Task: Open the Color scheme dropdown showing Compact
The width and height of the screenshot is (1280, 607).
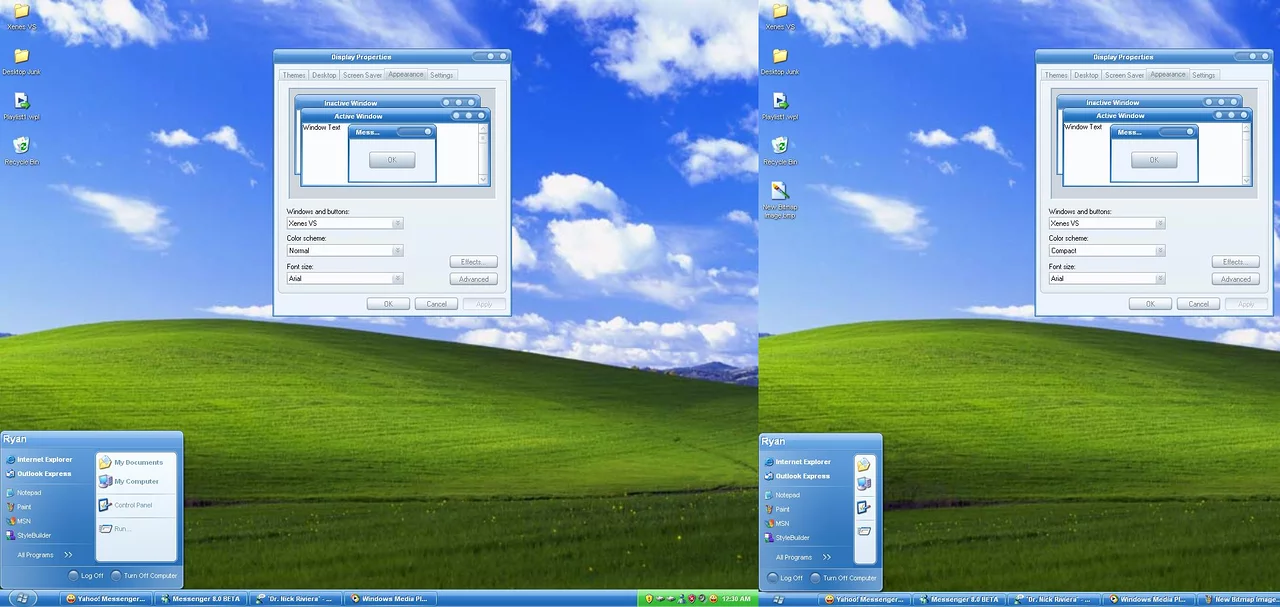Action: (x=1107, y=251)
